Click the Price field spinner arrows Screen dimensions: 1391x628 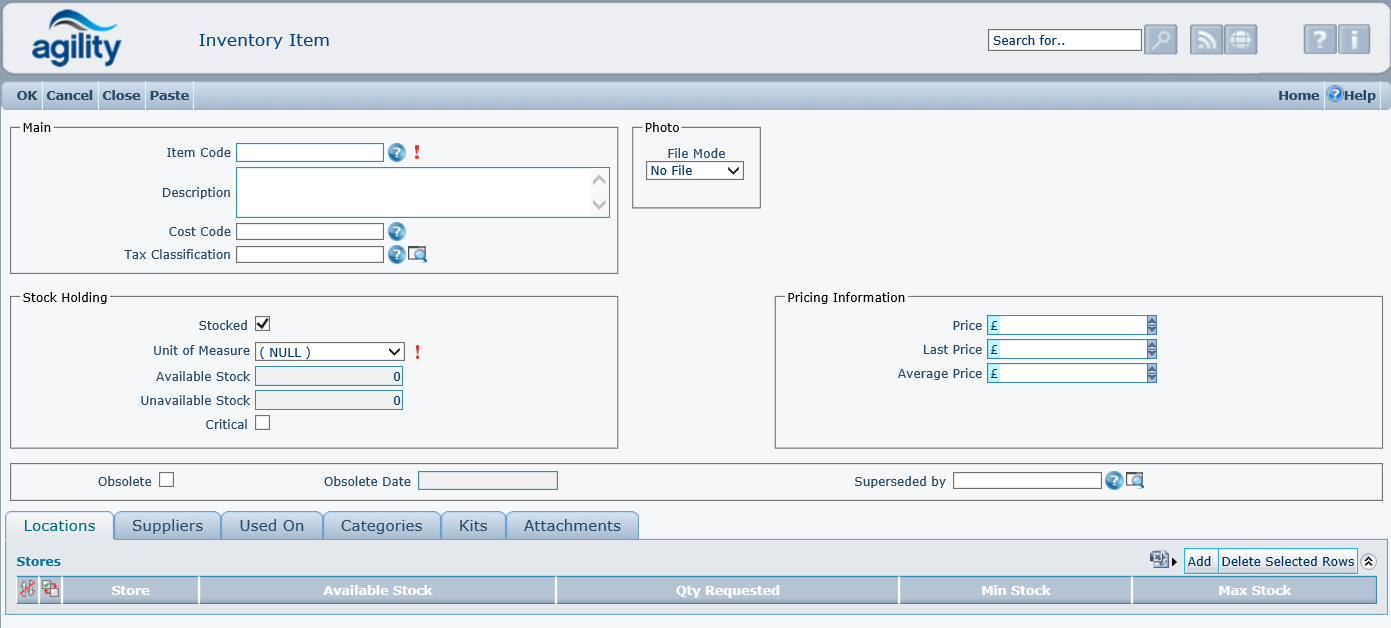1152,325
